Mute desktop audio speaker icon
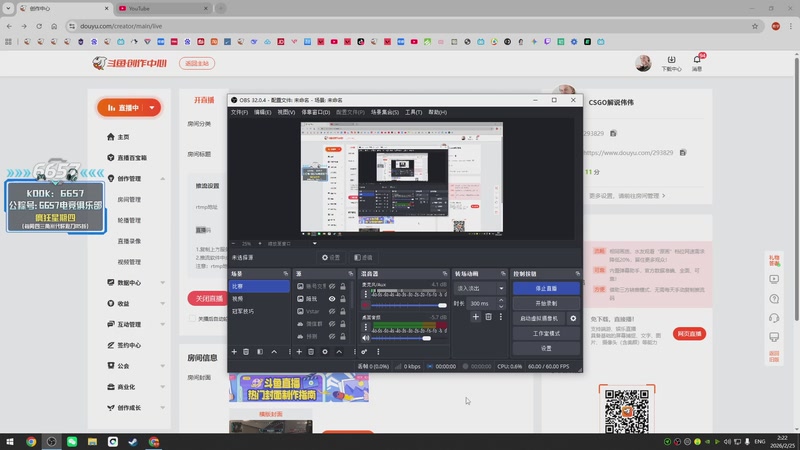 click(x=365, y=338)
